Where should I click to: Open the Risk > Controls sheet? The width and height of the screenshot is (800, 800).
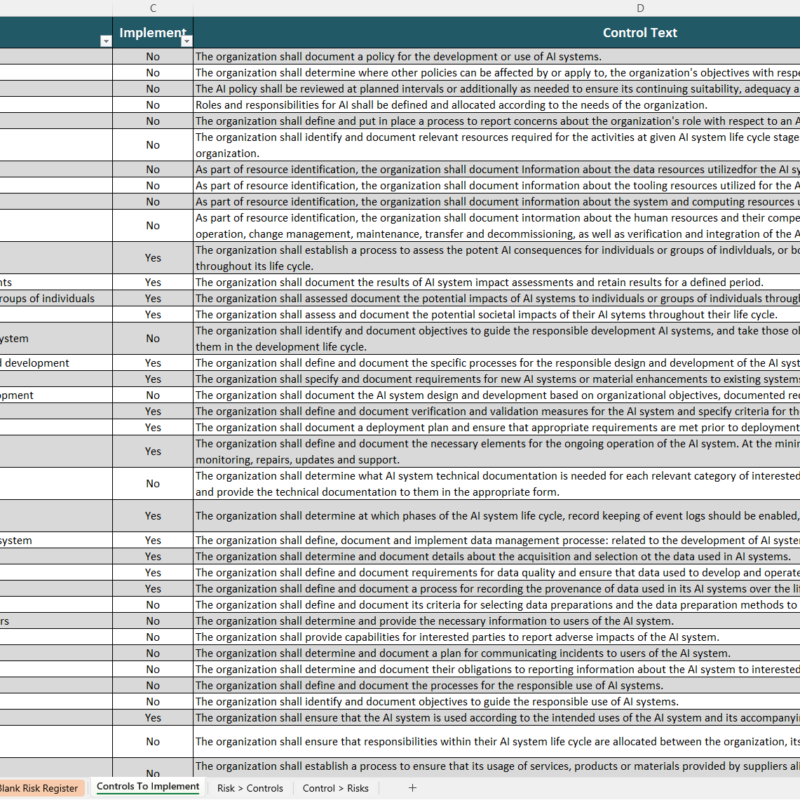point(252,787)
